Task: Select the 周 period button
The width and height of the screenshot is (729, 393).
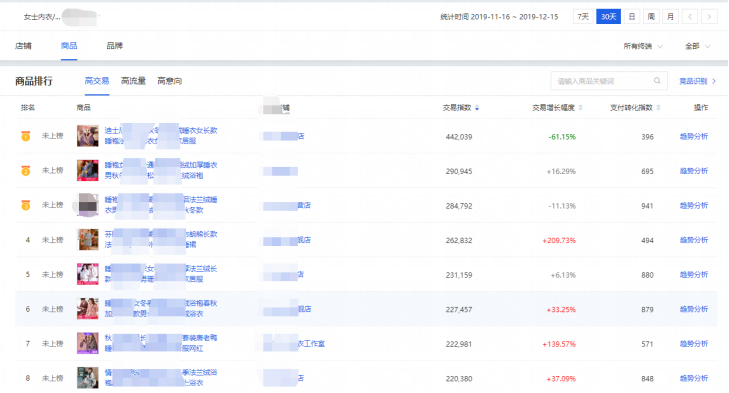Action: (x=651, y=17)
